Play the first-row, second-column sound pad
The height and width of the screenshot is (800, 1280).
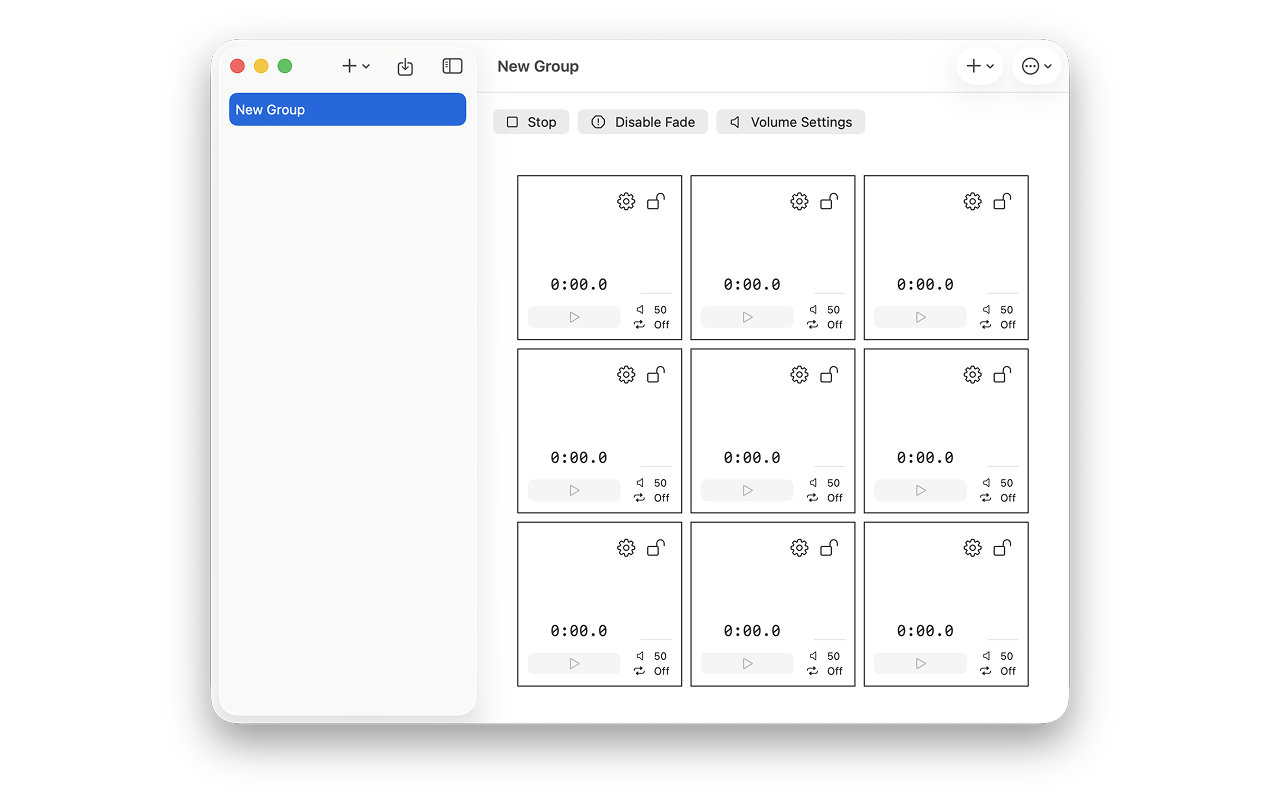point(747,317)
